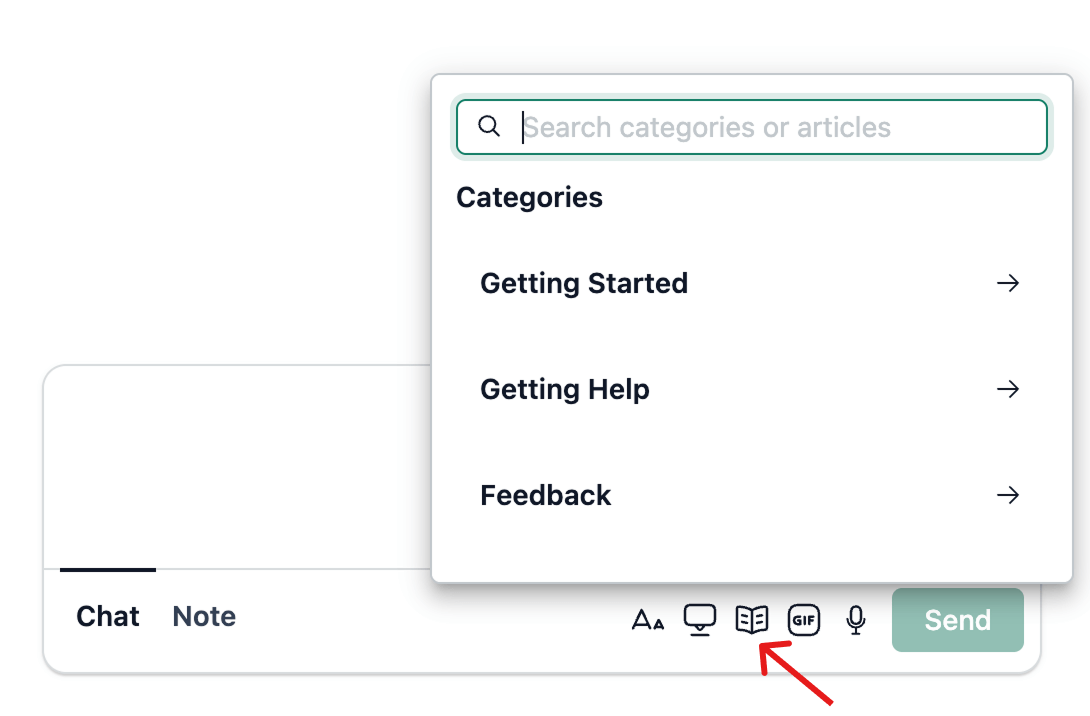Click the arrow next to Feedback

click(1008, 495)
